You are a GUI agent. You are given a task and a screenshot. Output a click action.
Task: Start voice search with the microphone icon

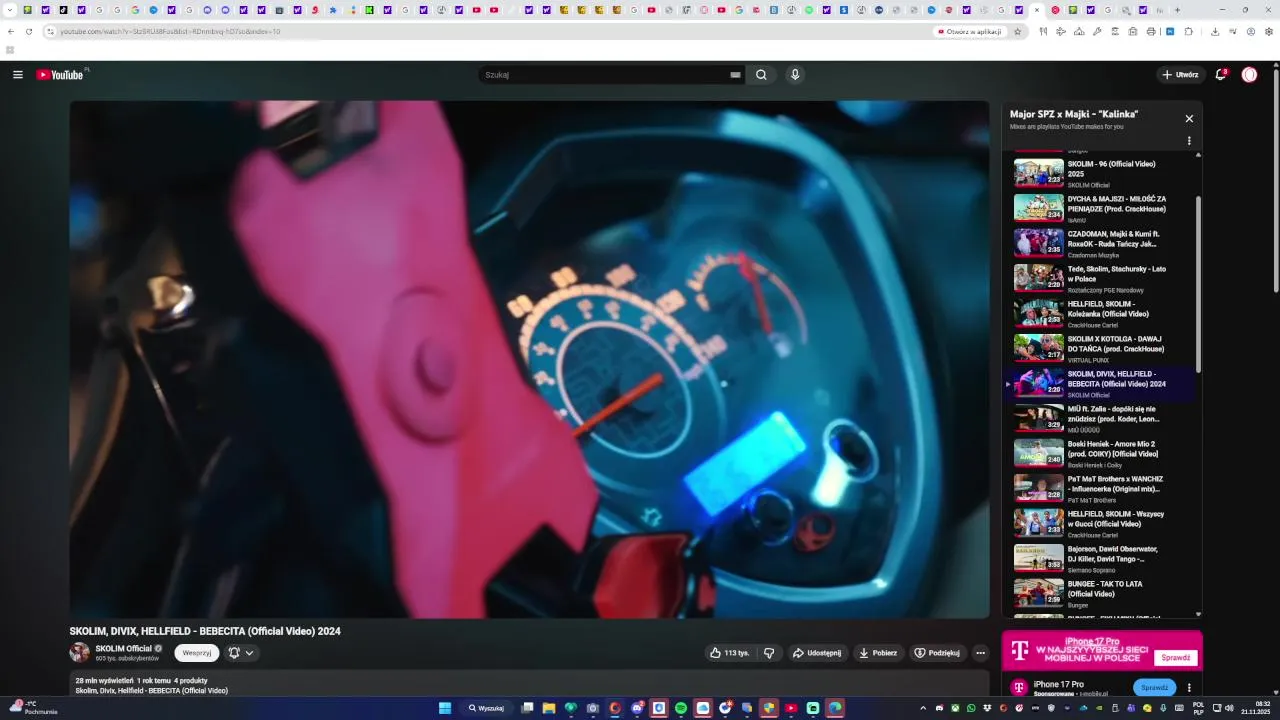795,75
